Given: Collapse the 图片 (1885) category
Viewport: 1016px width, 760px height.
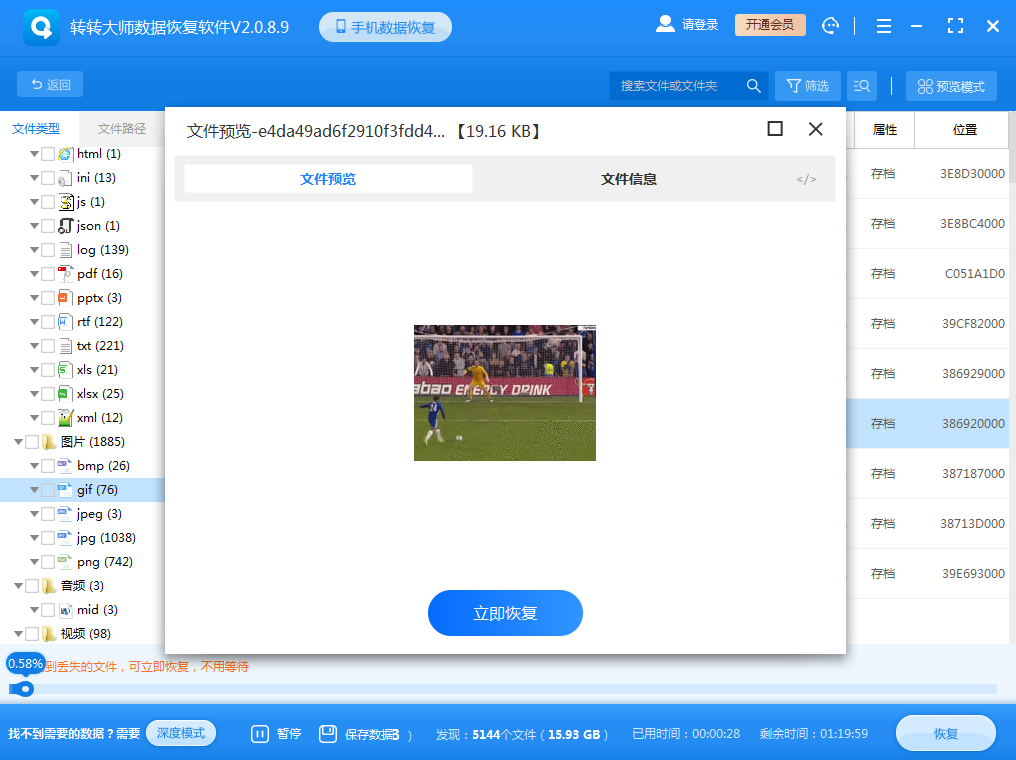Looking at the screenshot, I should pos(19,441).
